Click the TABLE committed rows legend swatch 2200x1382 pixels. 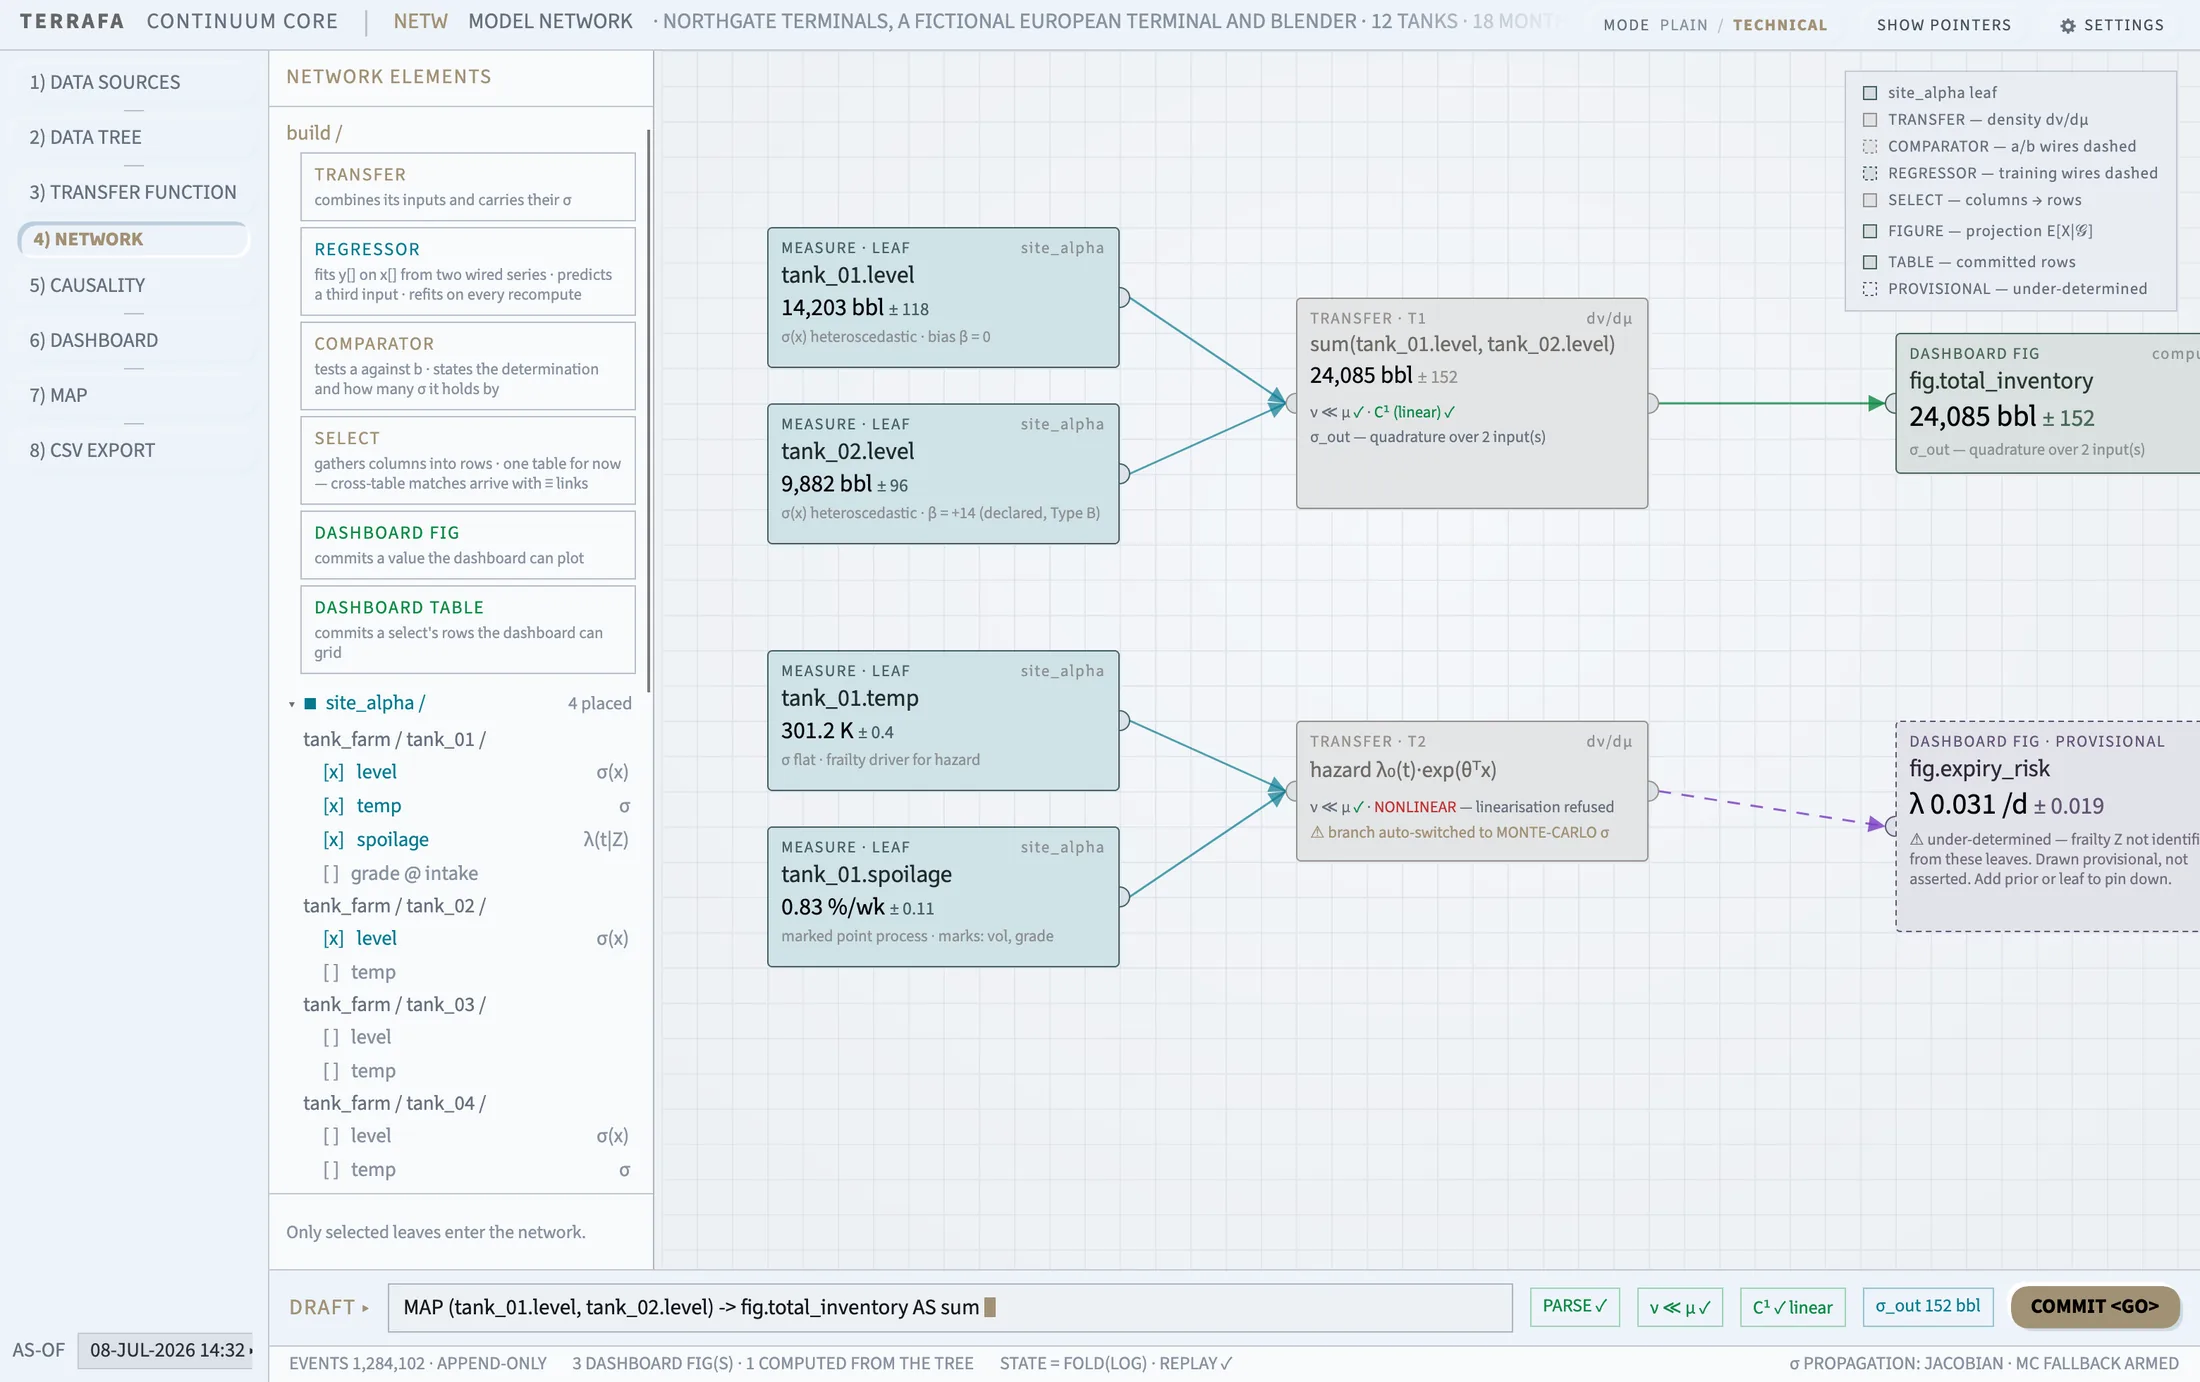click(x=1870, y=262)
